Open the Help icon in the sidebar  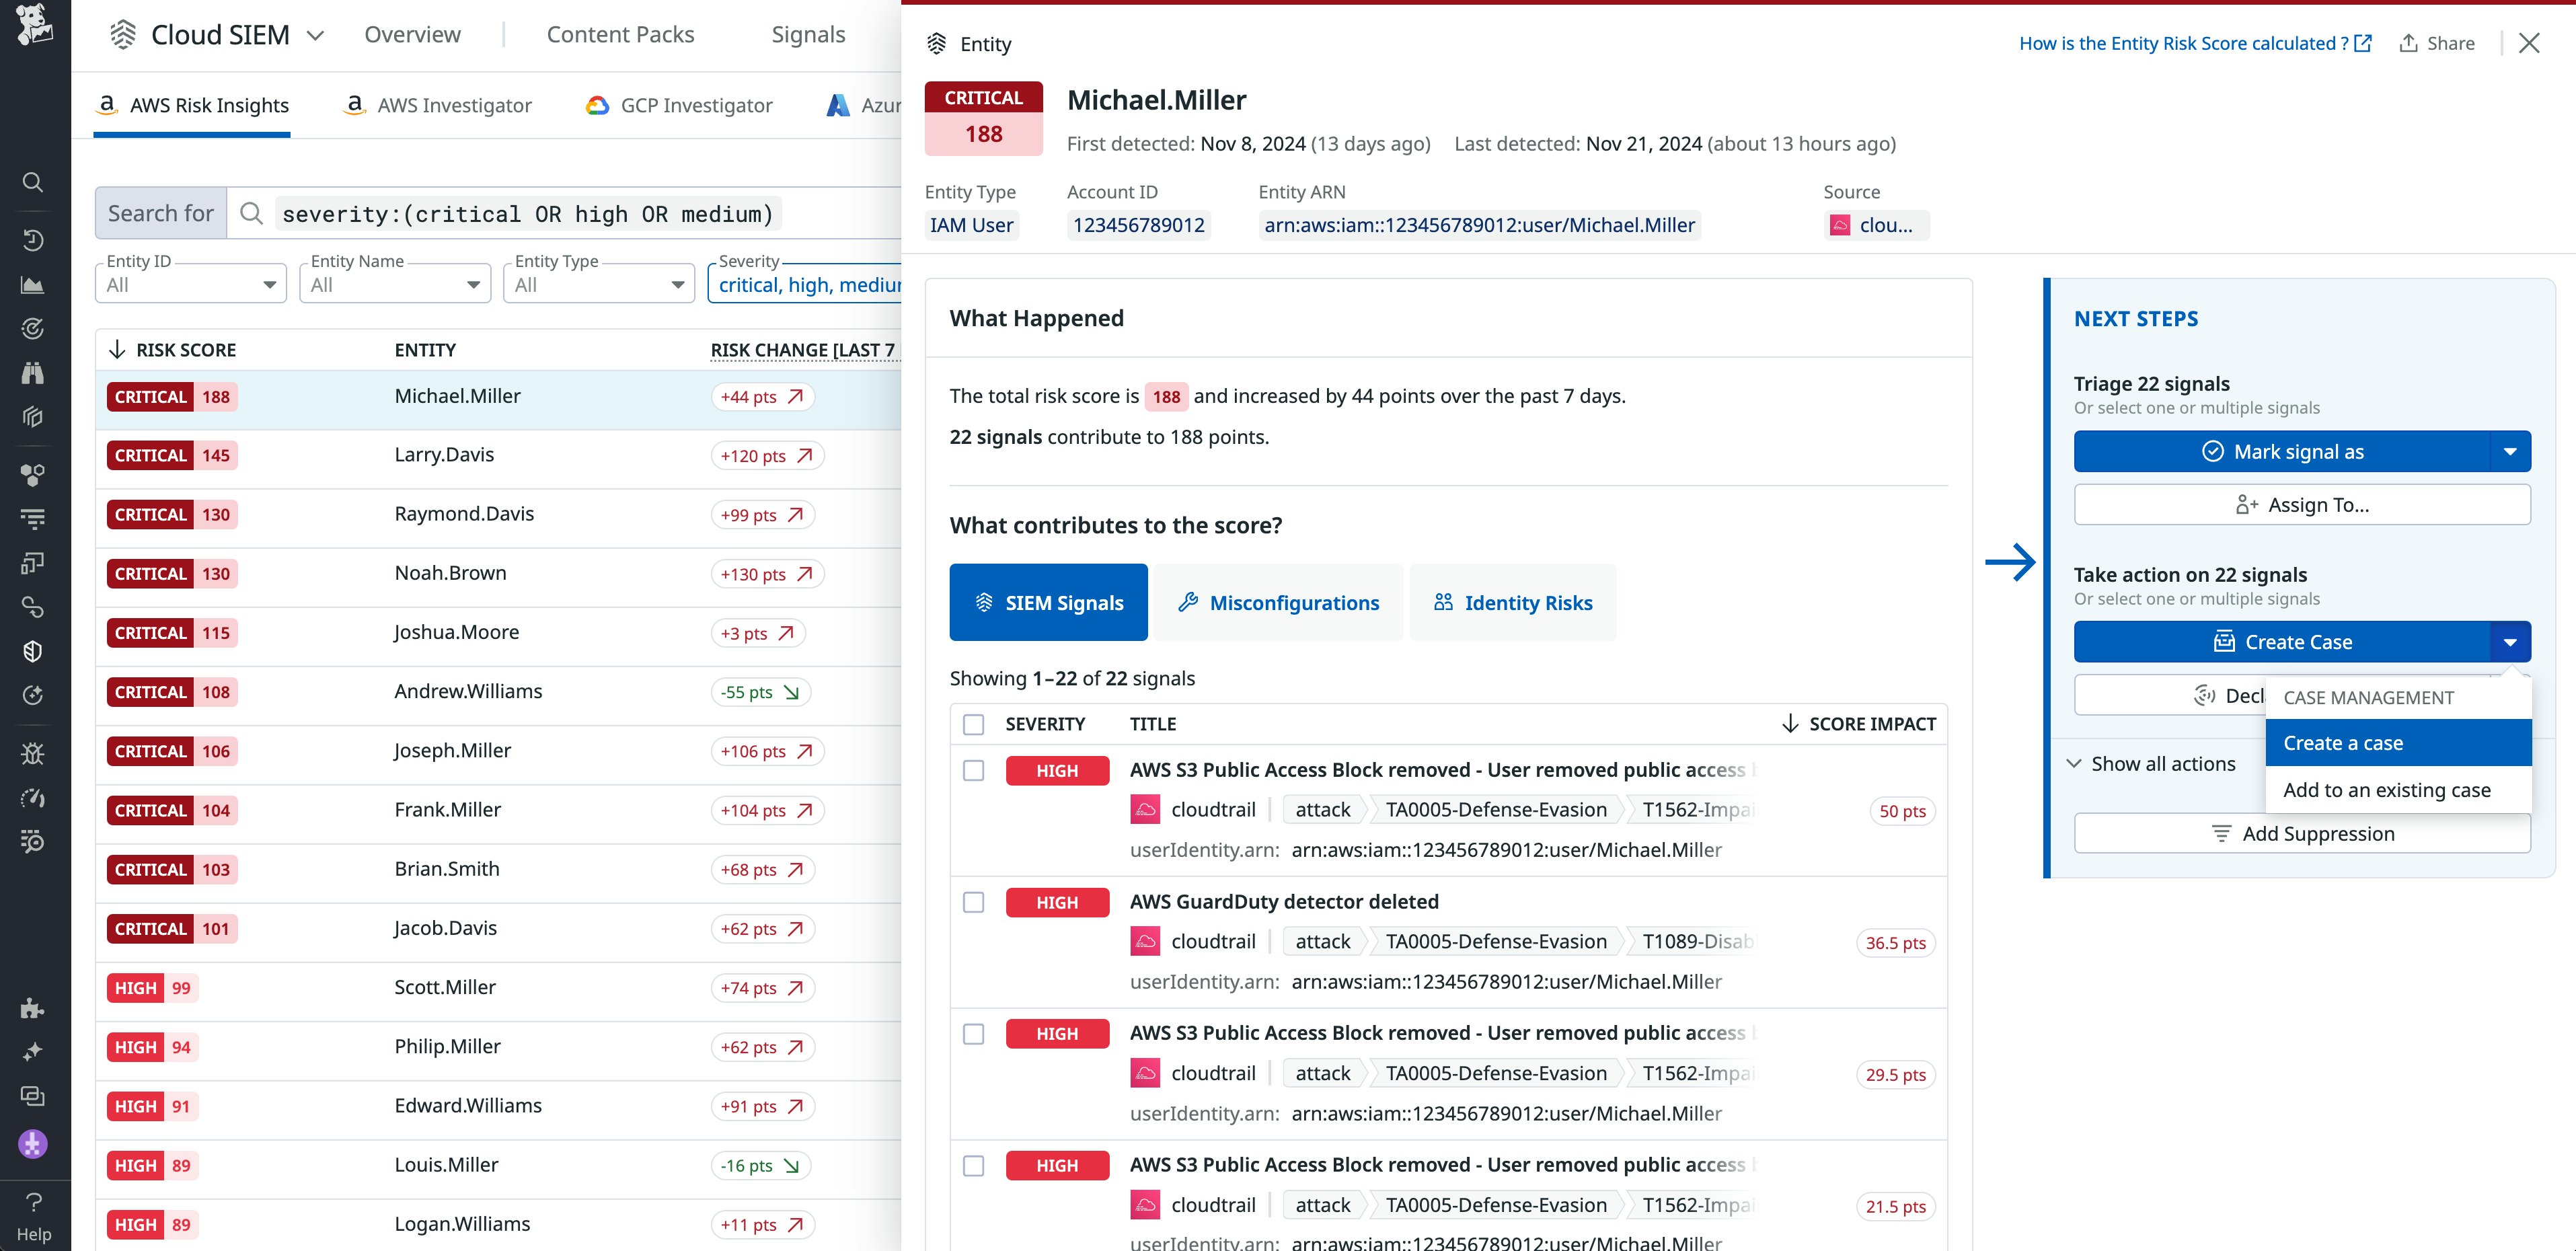pyautogui.click(x=33, y=1214)
